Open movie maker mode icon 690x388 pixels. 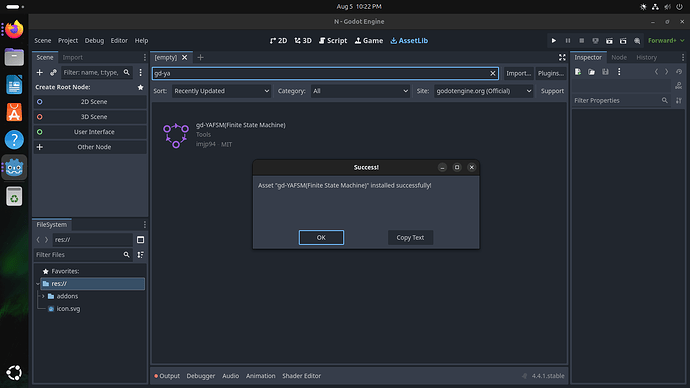[x=637, y=40]
